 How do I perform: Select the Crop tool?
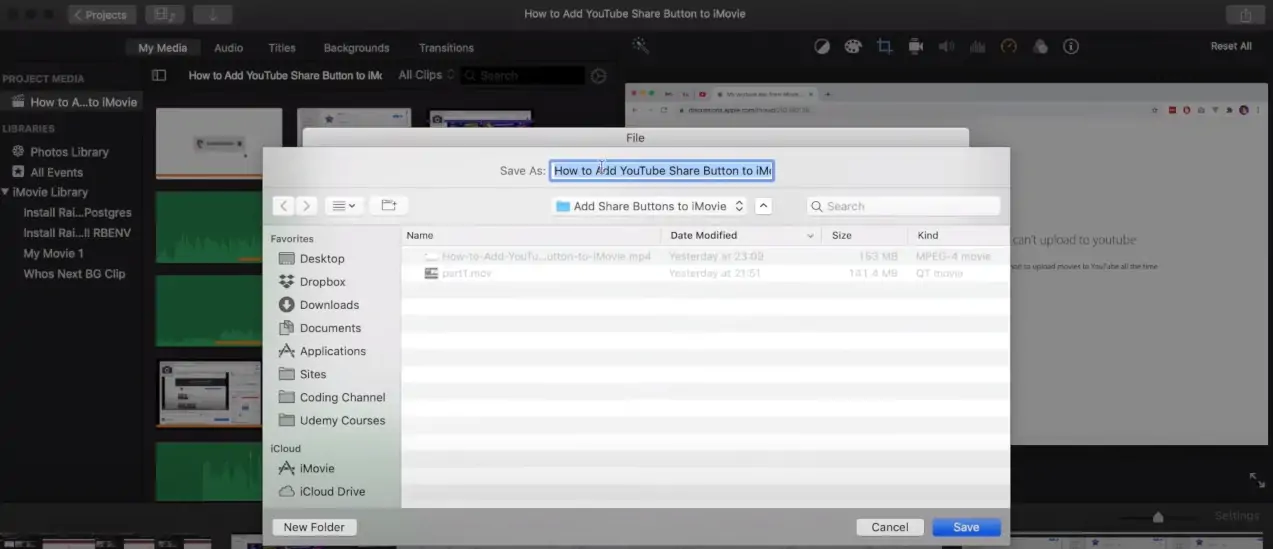(884, 47)
